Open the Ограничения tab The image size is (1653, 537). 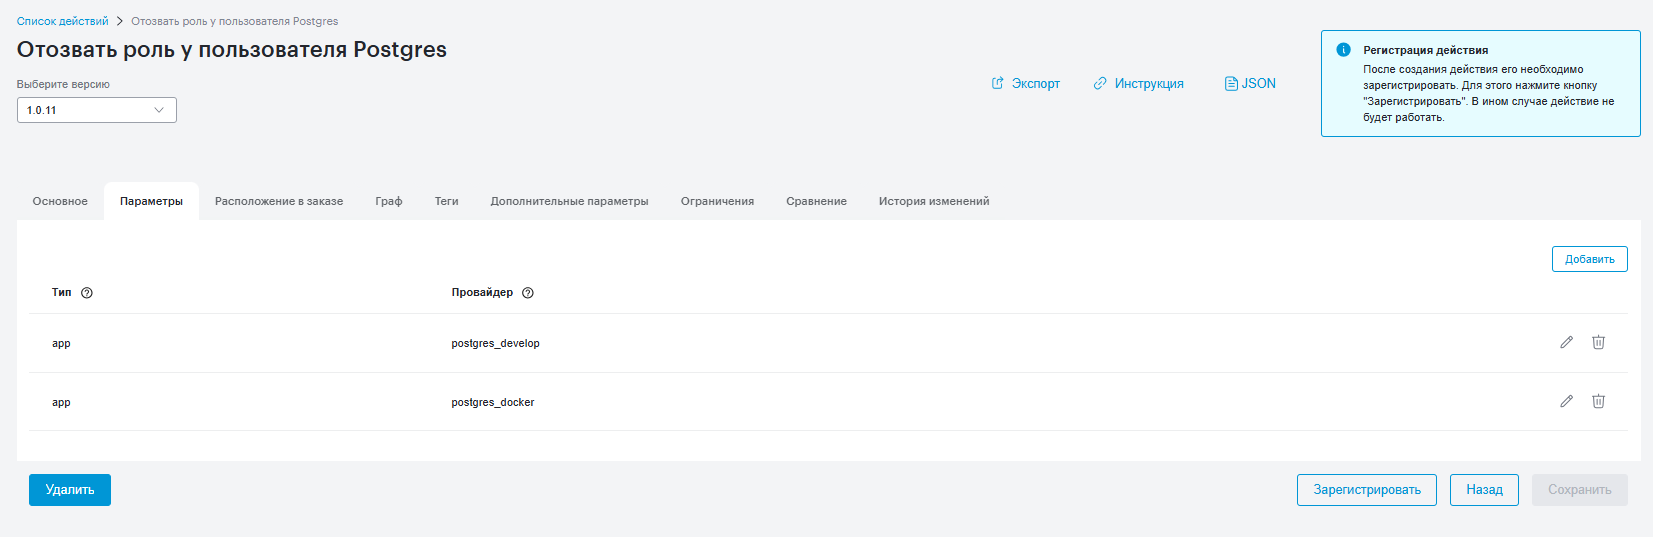717,201
